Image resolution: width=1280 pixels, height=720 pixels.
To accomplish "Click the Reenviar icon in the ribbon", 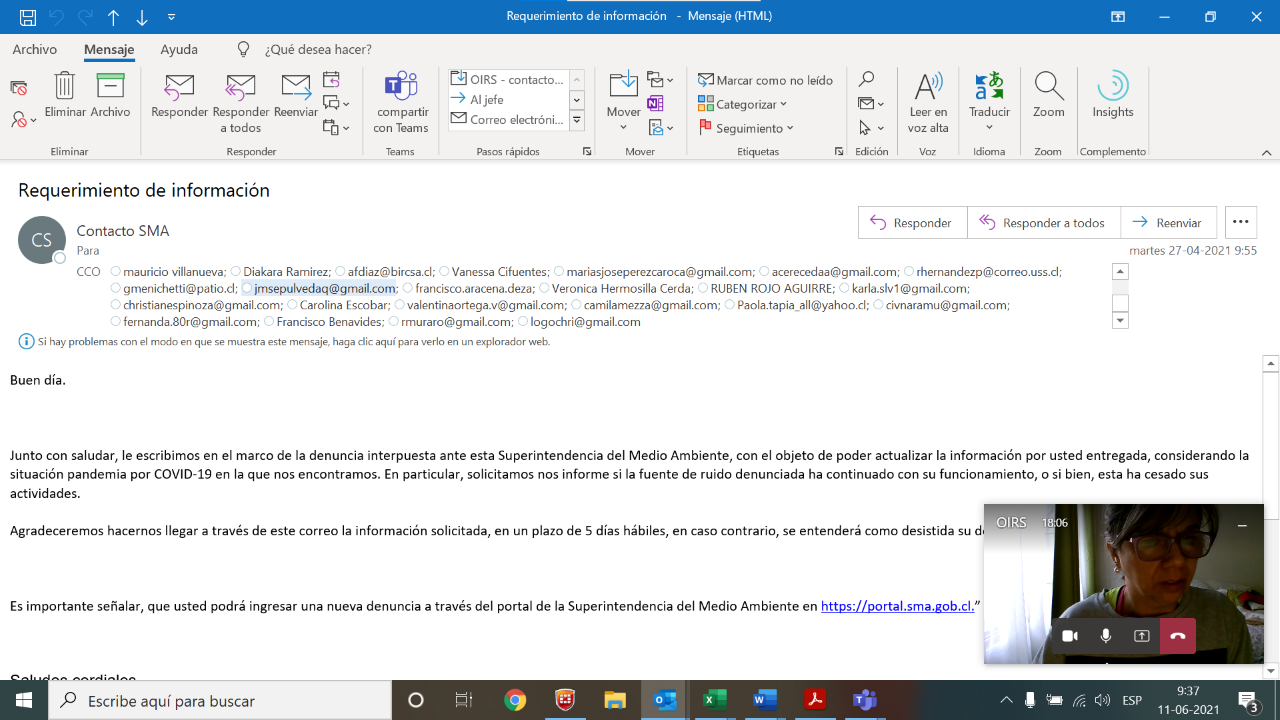I will (x=296, y=90).
